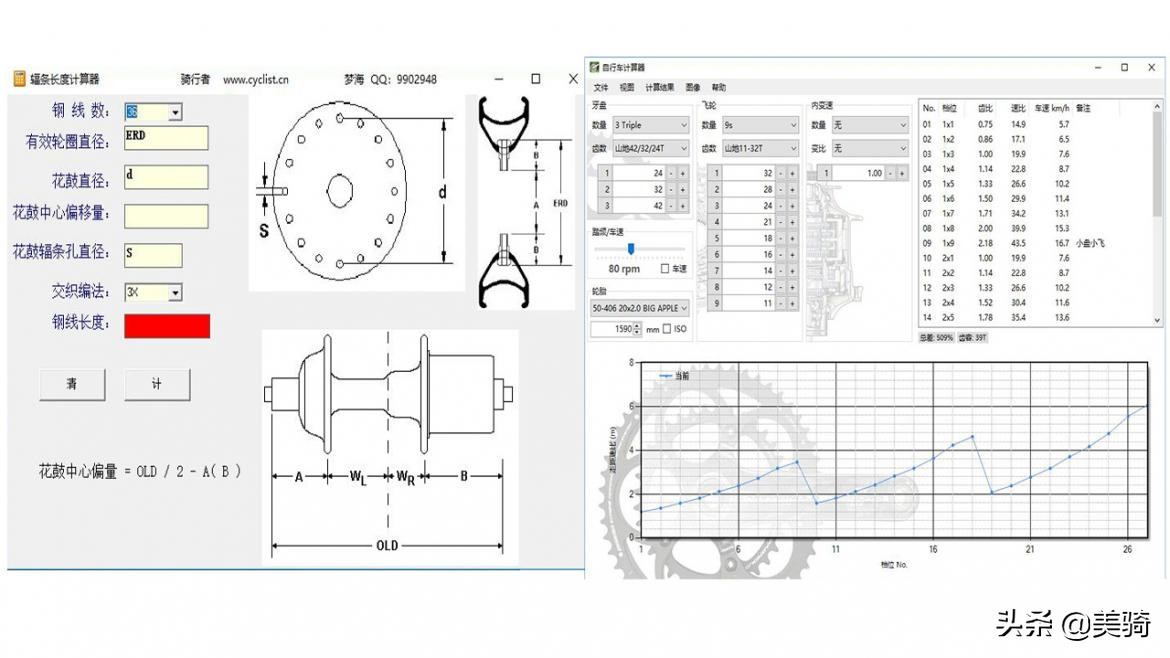Image resolution: width=1170 pixels, height=658 pixels.
Task: Open the 文件 menu
Action: pos(601,87)
